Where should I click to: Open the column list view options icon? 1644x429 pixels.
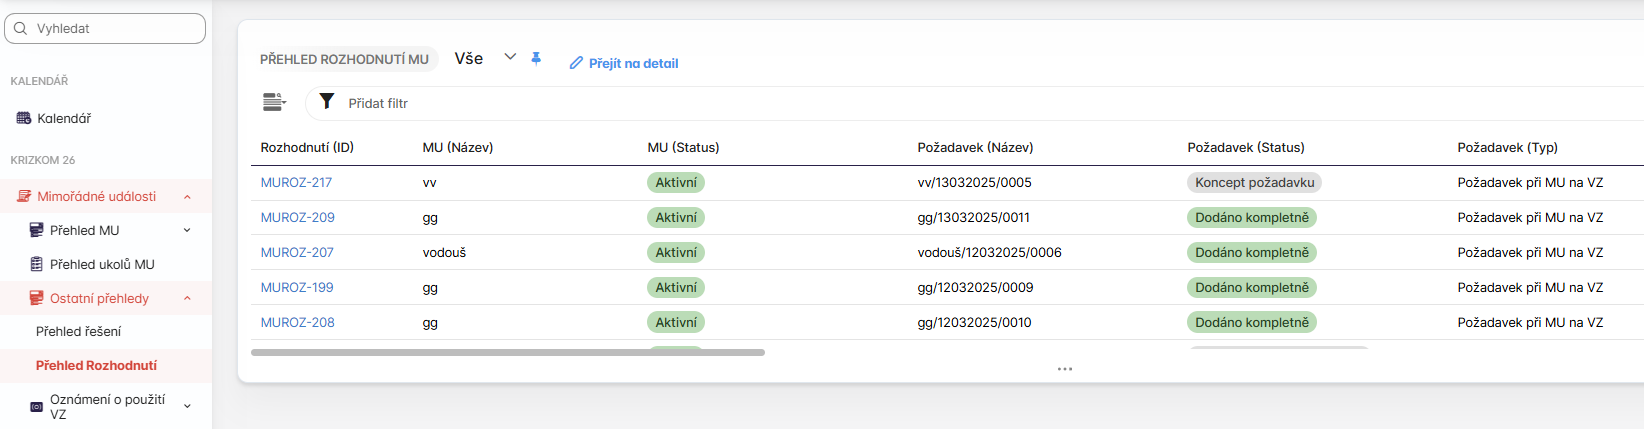[273, 102]
